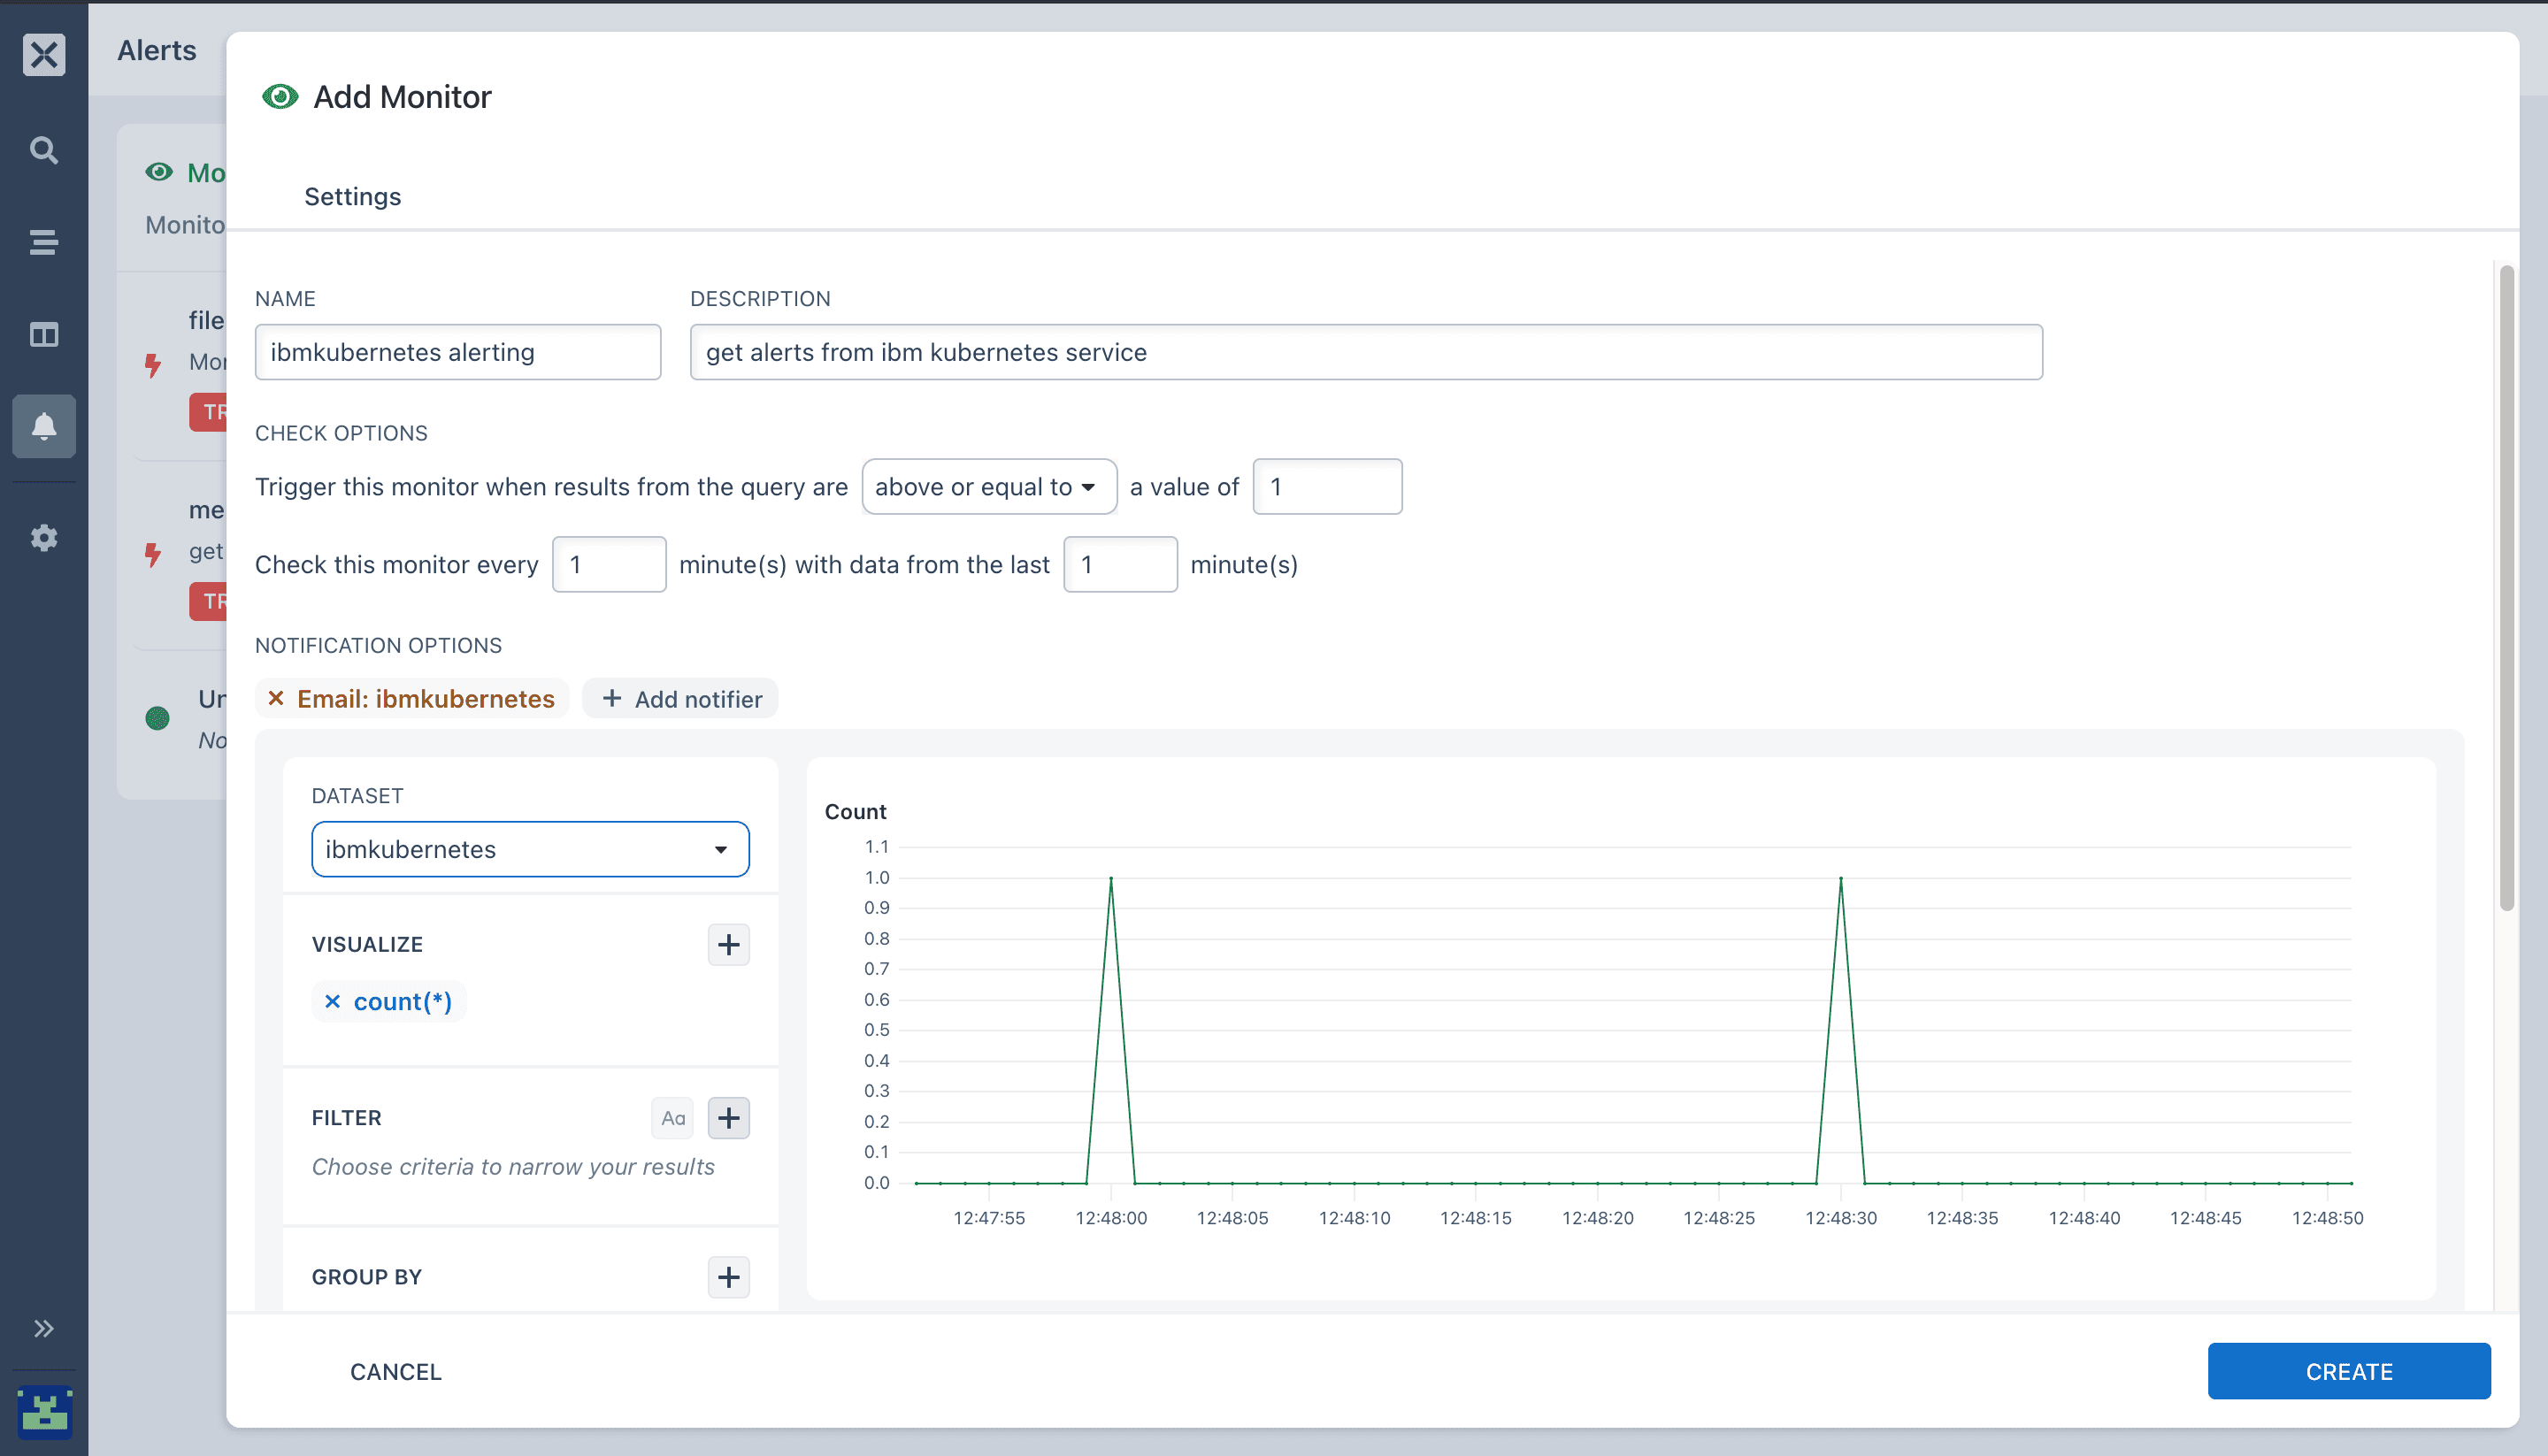Image resolution: width=2548 pixels, height=1456 pixels.
Task: Click the Alerts page heading
Action: coord(157,50)
